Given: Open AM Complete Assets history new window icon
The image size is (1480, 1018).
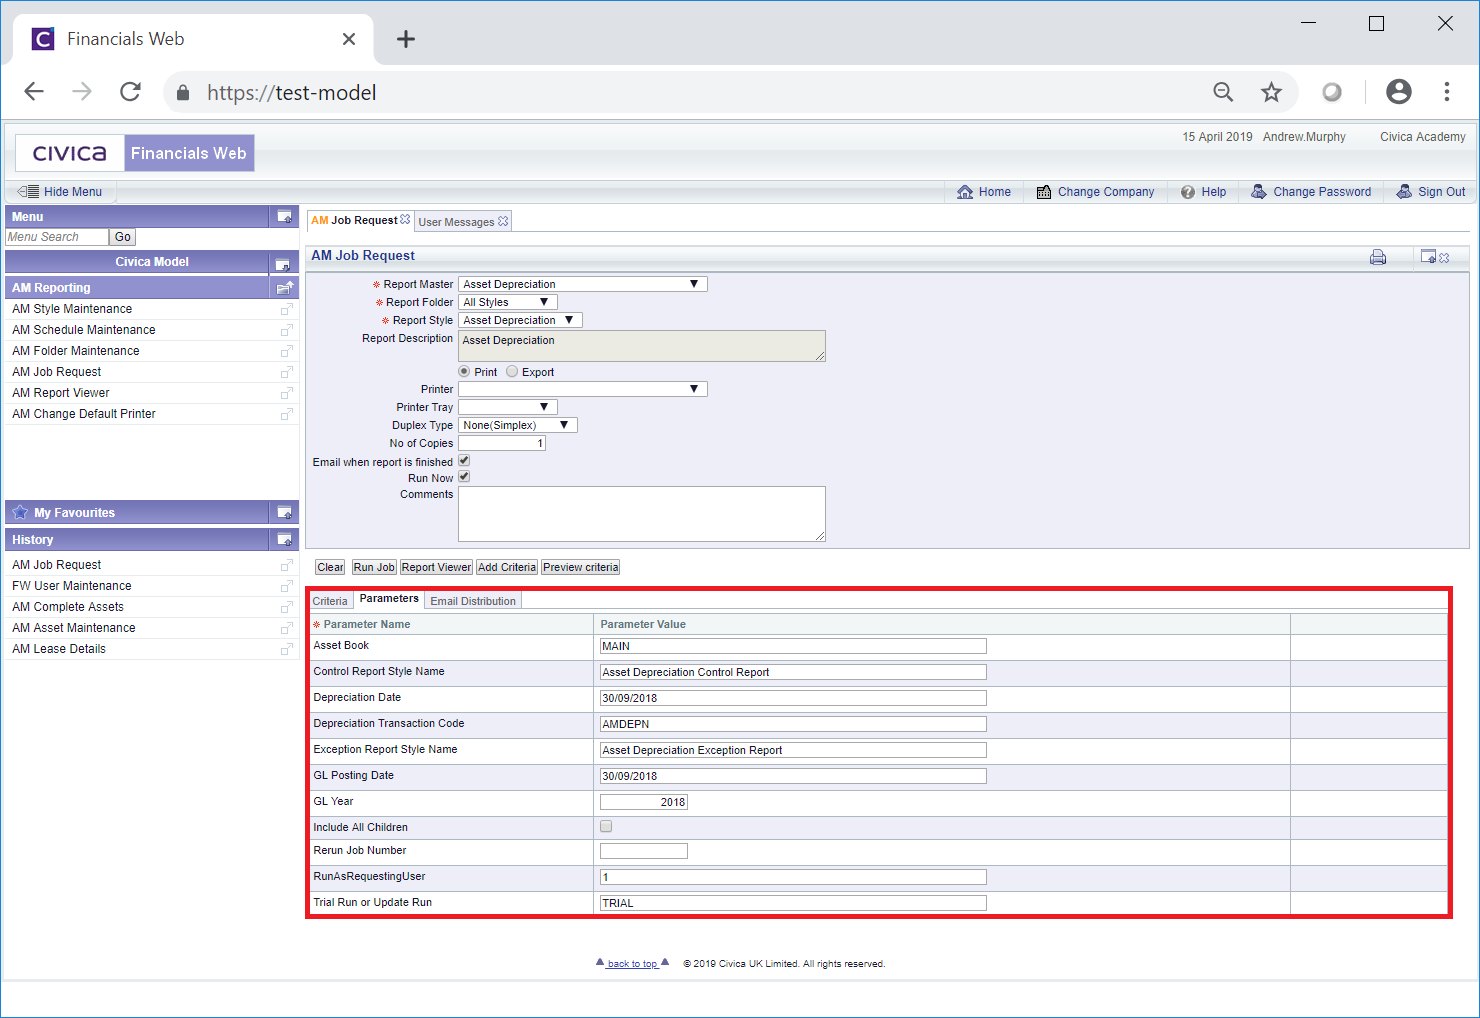Looking at the screenshot, I should 287,607.
